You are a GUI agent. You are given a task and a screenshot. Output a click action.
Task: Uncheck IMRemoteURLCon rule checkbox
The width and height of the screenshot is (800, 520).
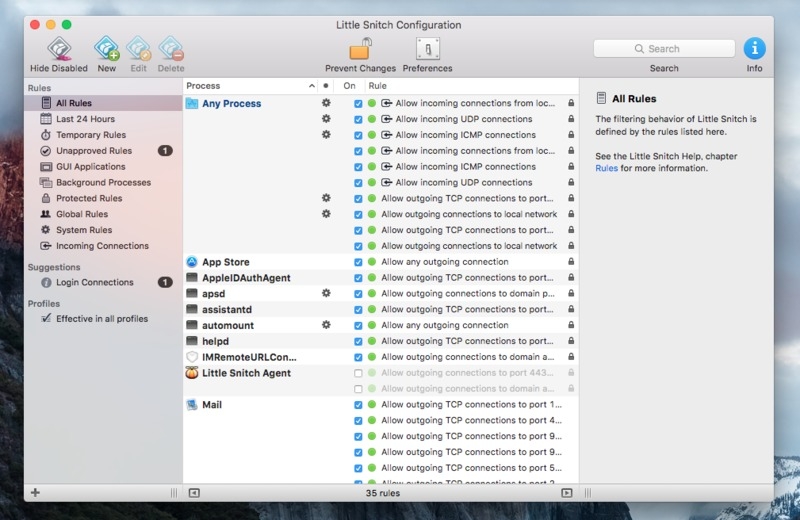358,357
